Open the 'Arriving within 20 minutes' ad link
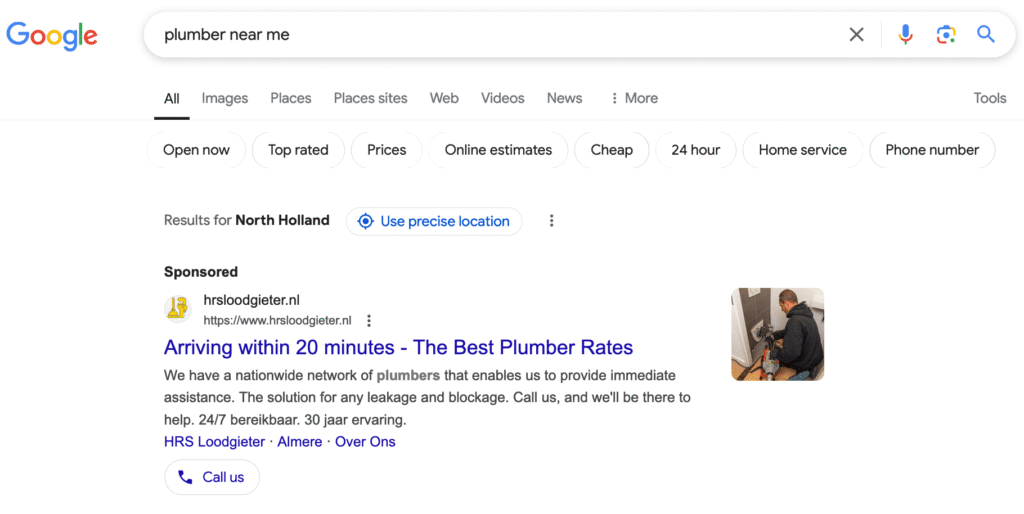The image size is (1024, 514). pyautogui.click(x=398, y=348)
